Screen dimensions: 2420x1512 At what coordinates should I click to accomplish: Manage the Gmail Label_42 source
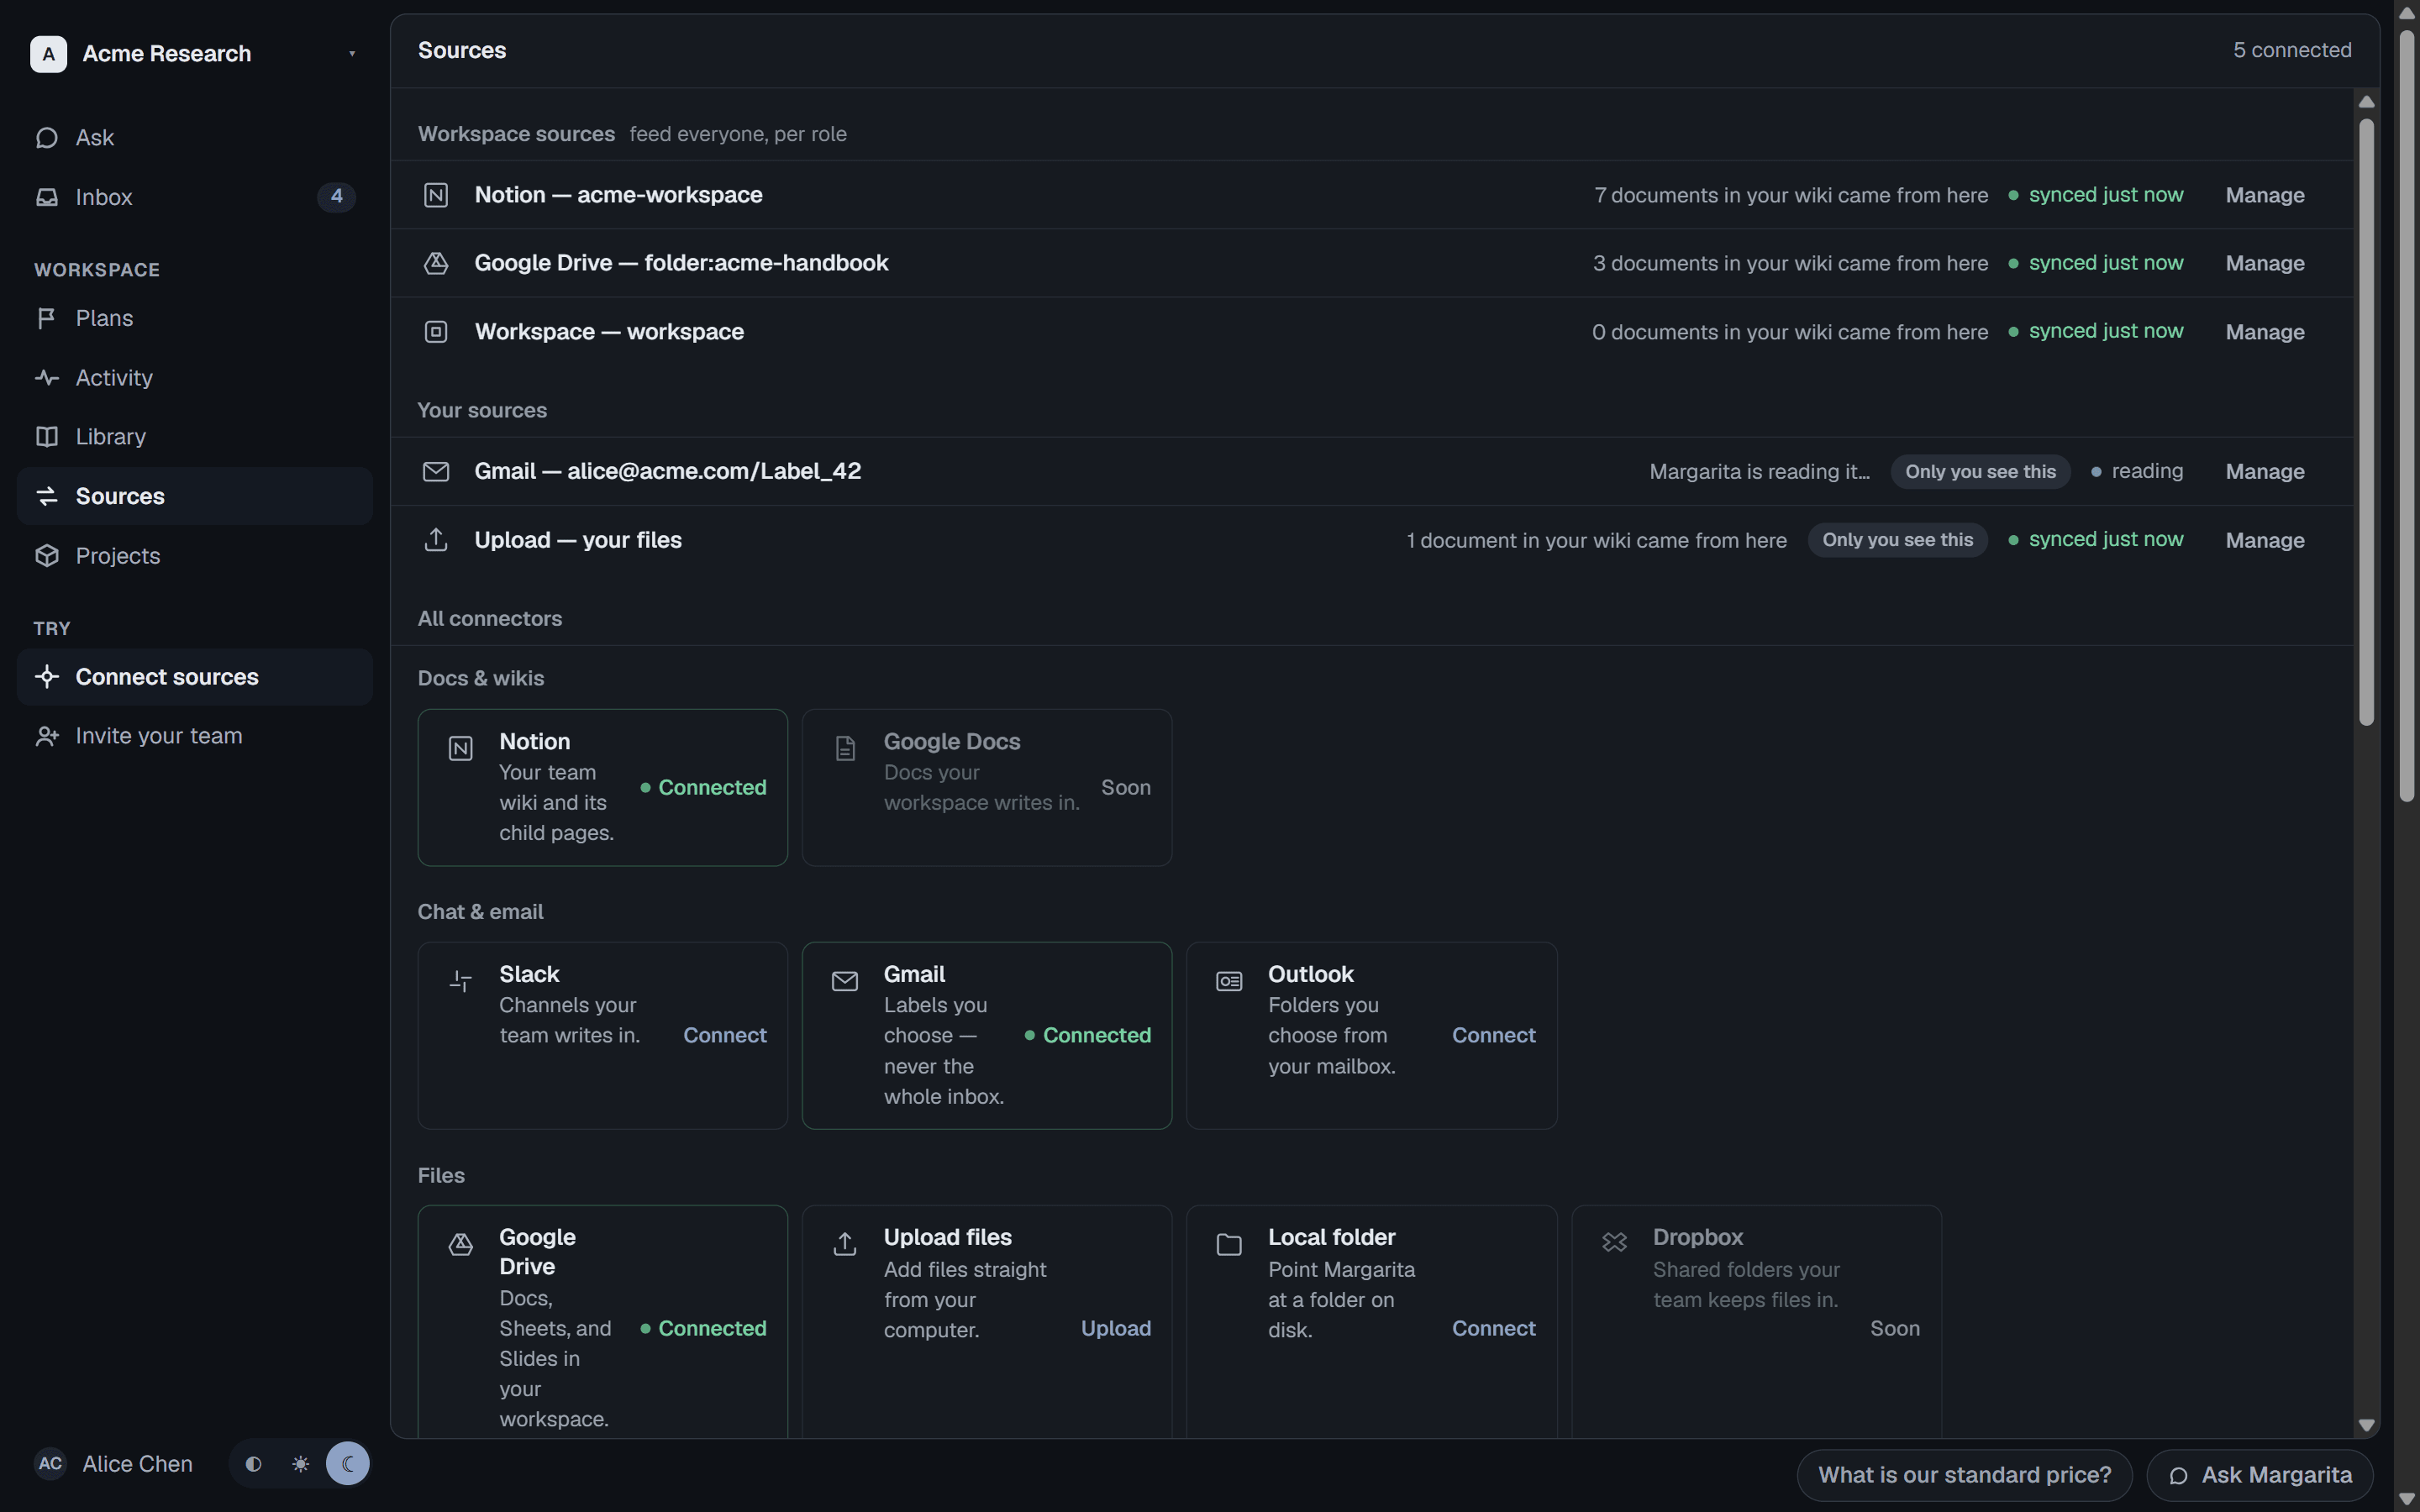(x=2264, y=471)
